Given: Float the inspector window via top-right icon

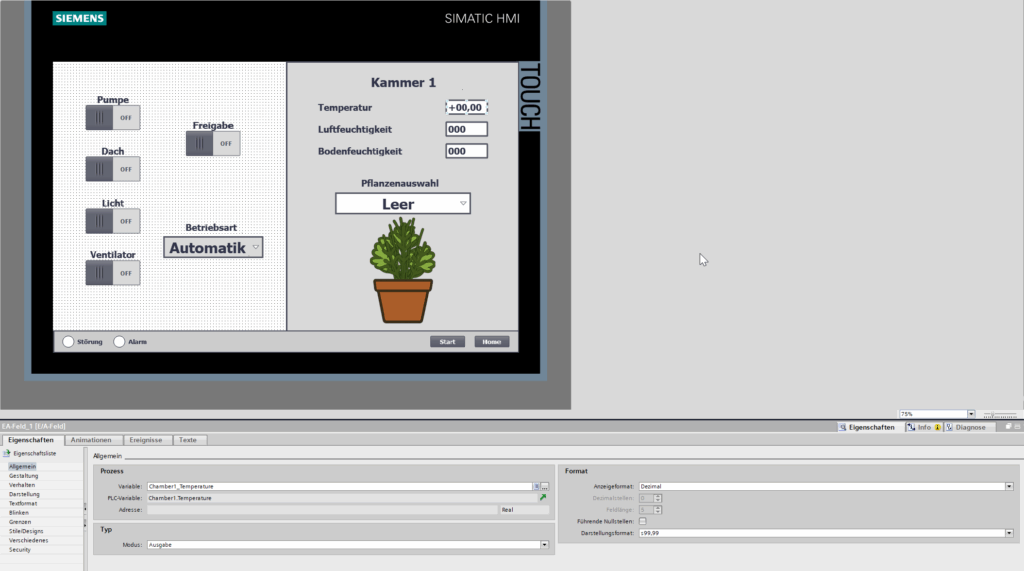Looking at the screenshot, I should click(x=1008, y=427).
